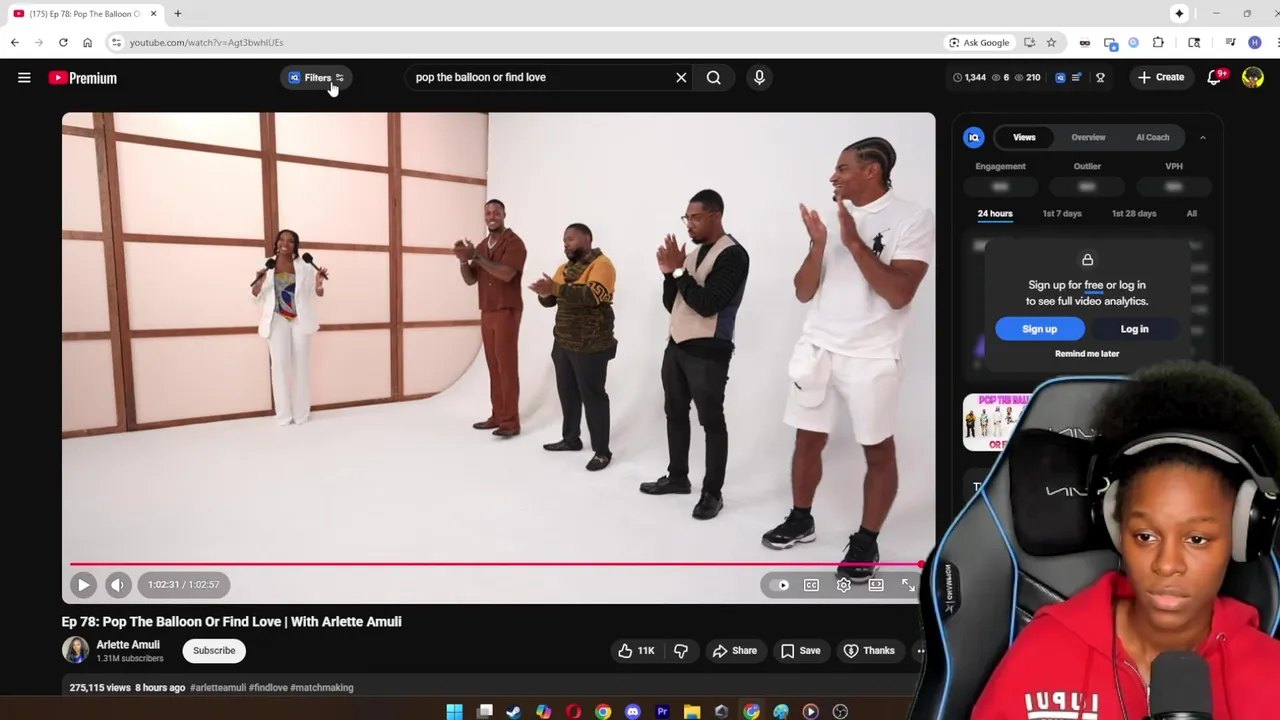Toggle closed captions CC

tap(811, 585)
